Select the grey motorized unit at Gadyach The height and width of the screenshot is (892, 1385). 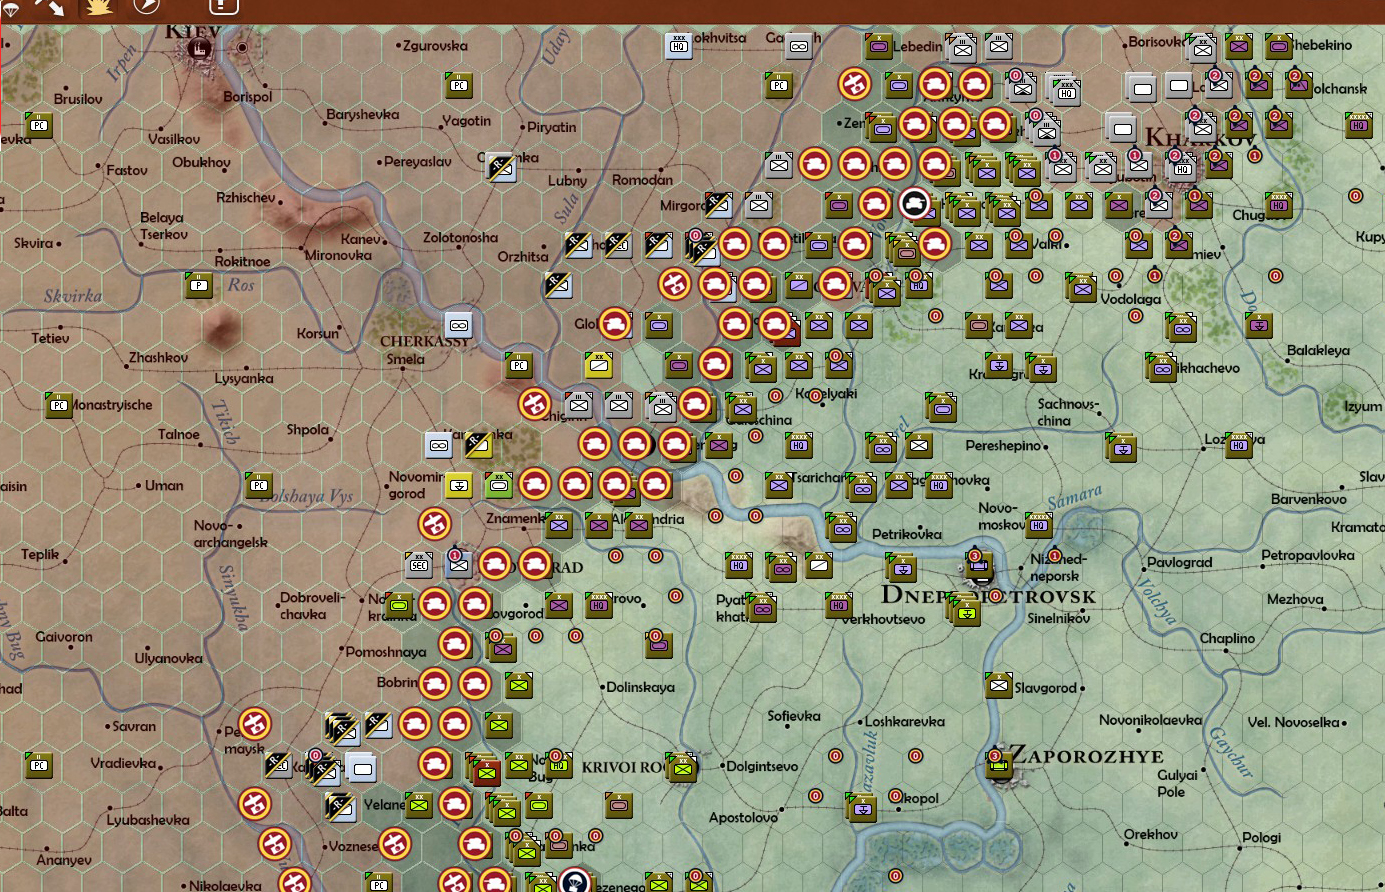[x=799, y=45]
